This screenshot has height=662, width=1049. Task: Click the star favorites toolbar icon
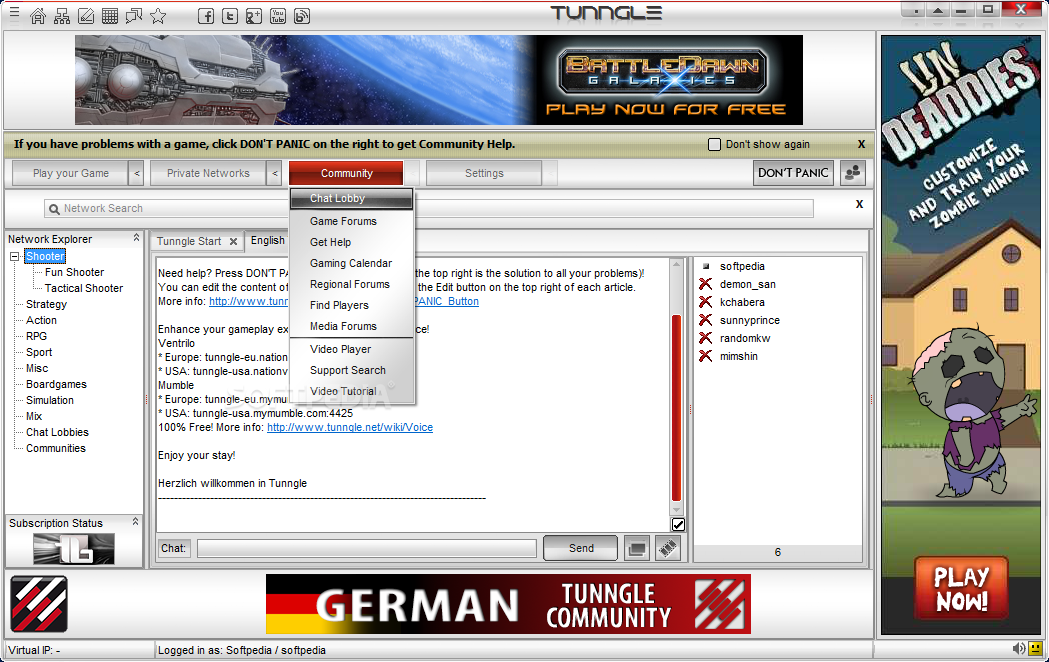click(x=158, y=16)
